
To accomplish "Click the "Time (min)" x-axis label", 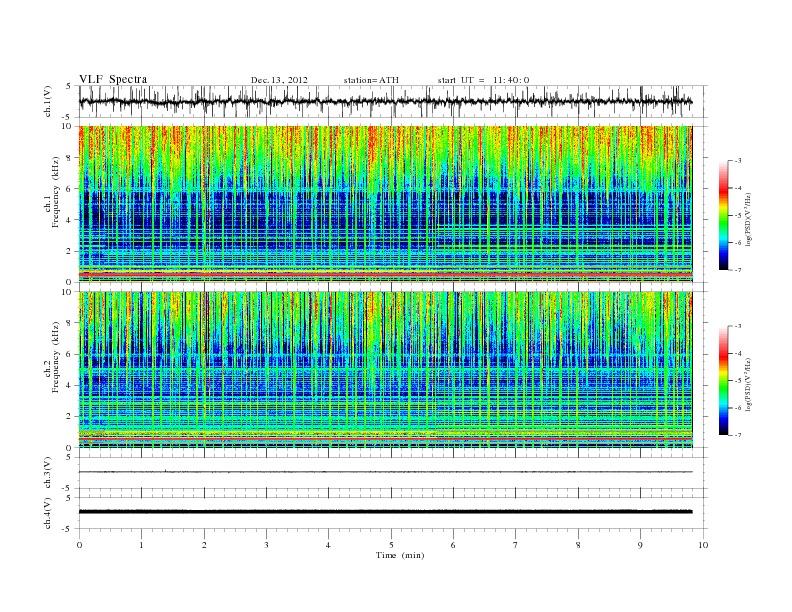I will click(400, 555).
